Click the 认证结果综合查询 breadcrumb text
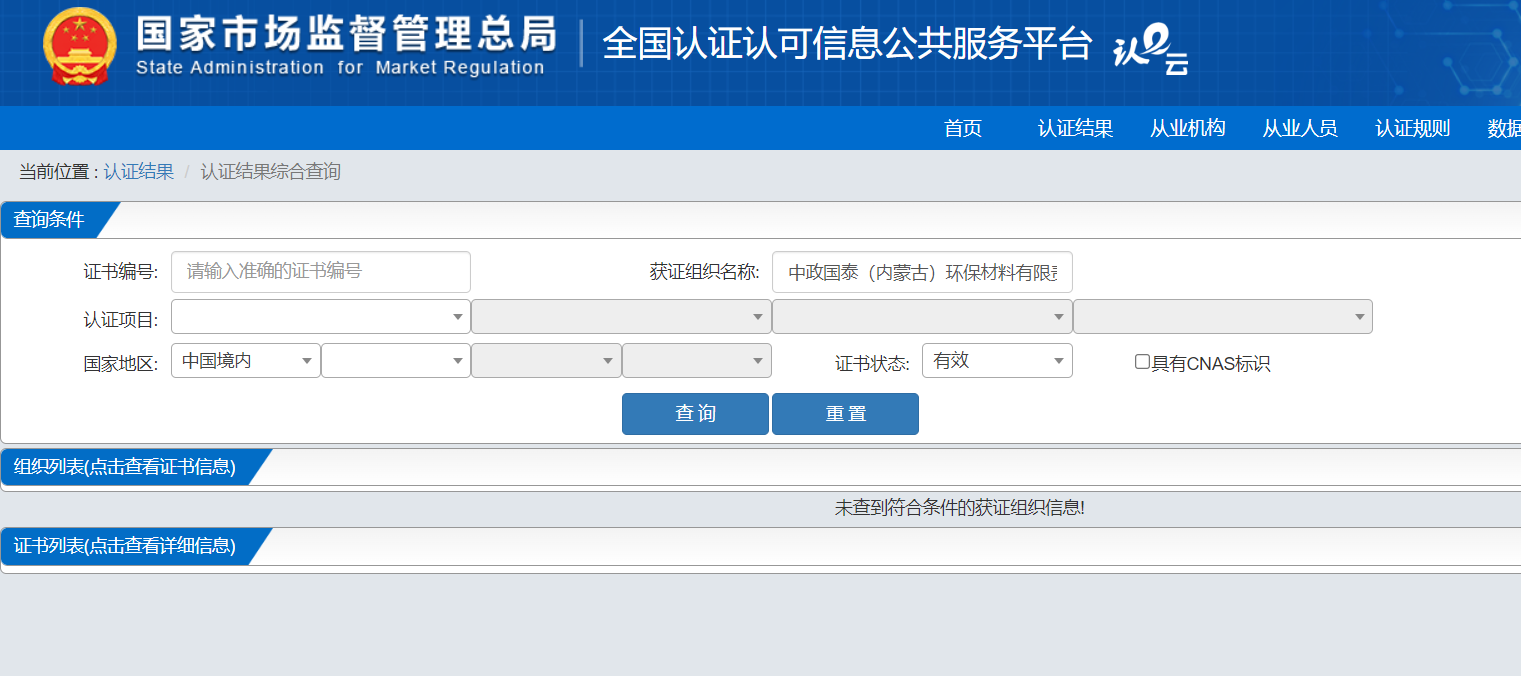1521x676 pixels. (x=271, y=172)
